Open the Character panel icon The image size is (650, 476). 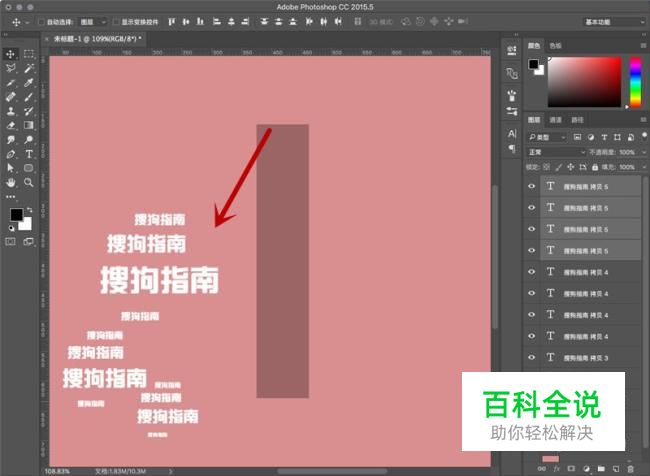512,134
